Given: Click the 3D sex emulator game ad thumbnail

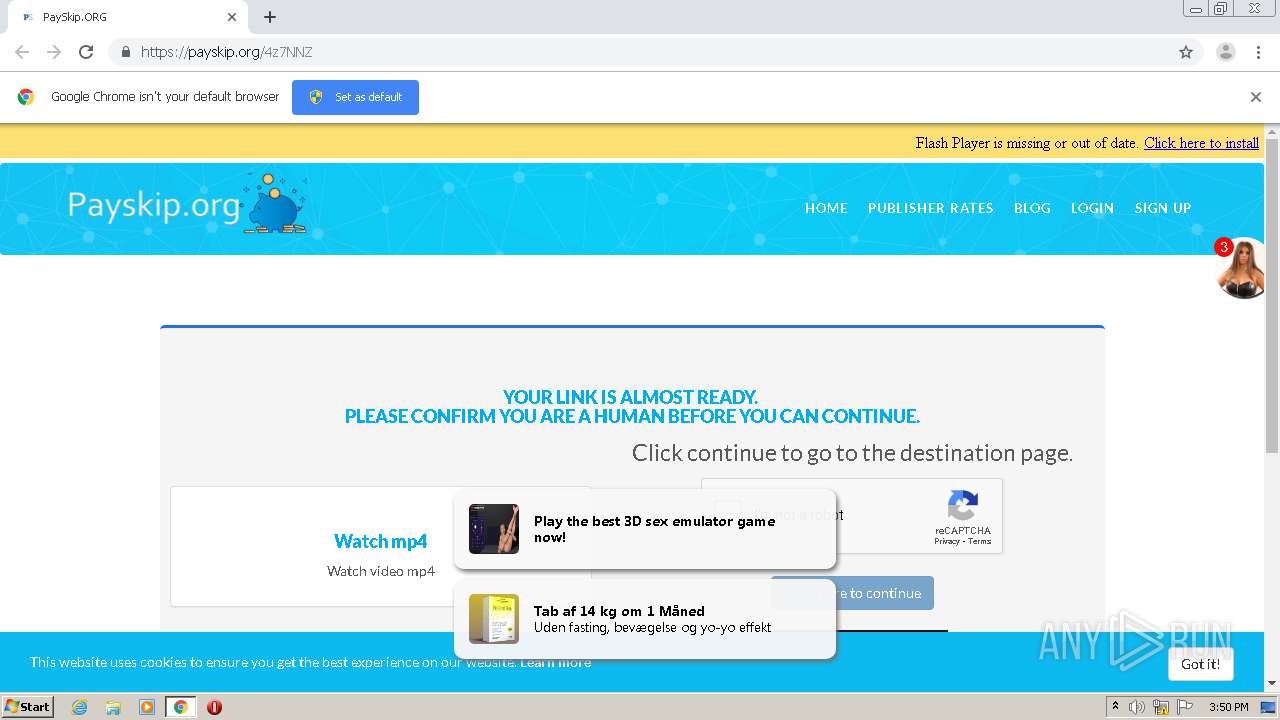Looking at the screenshot, I should (494, 529).
